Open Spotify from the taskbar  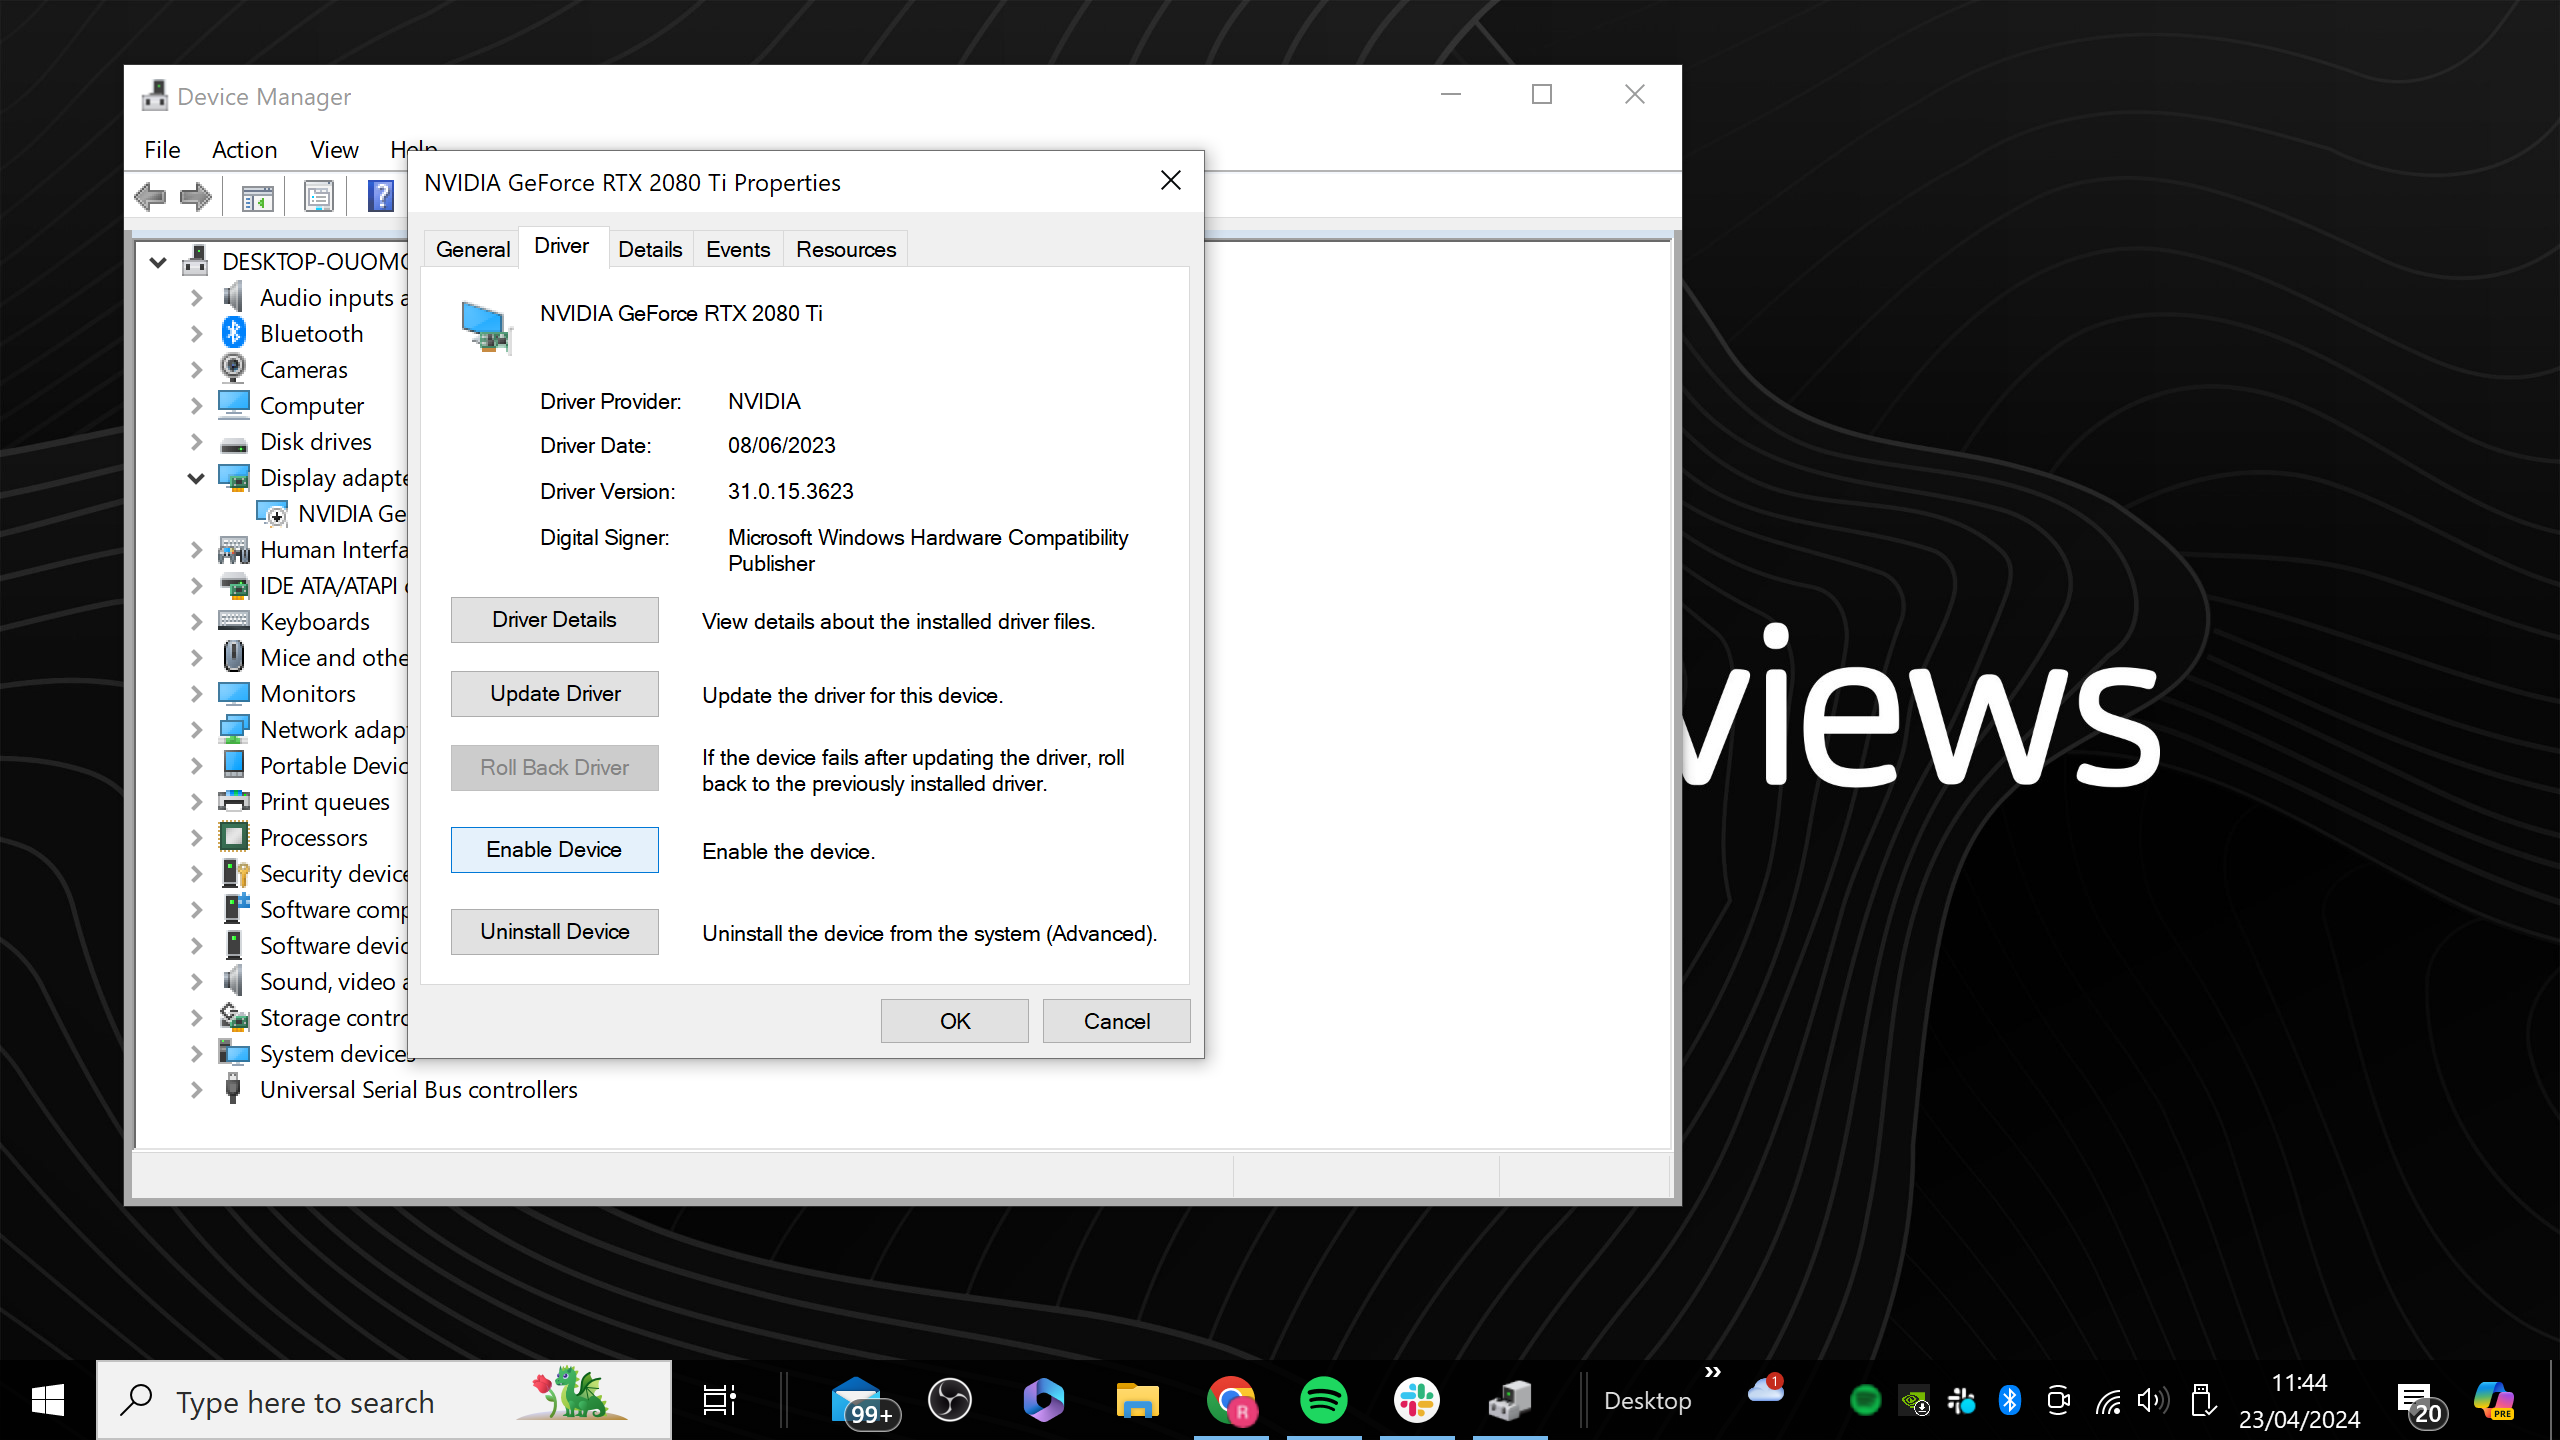(x=1324, y=1400)
